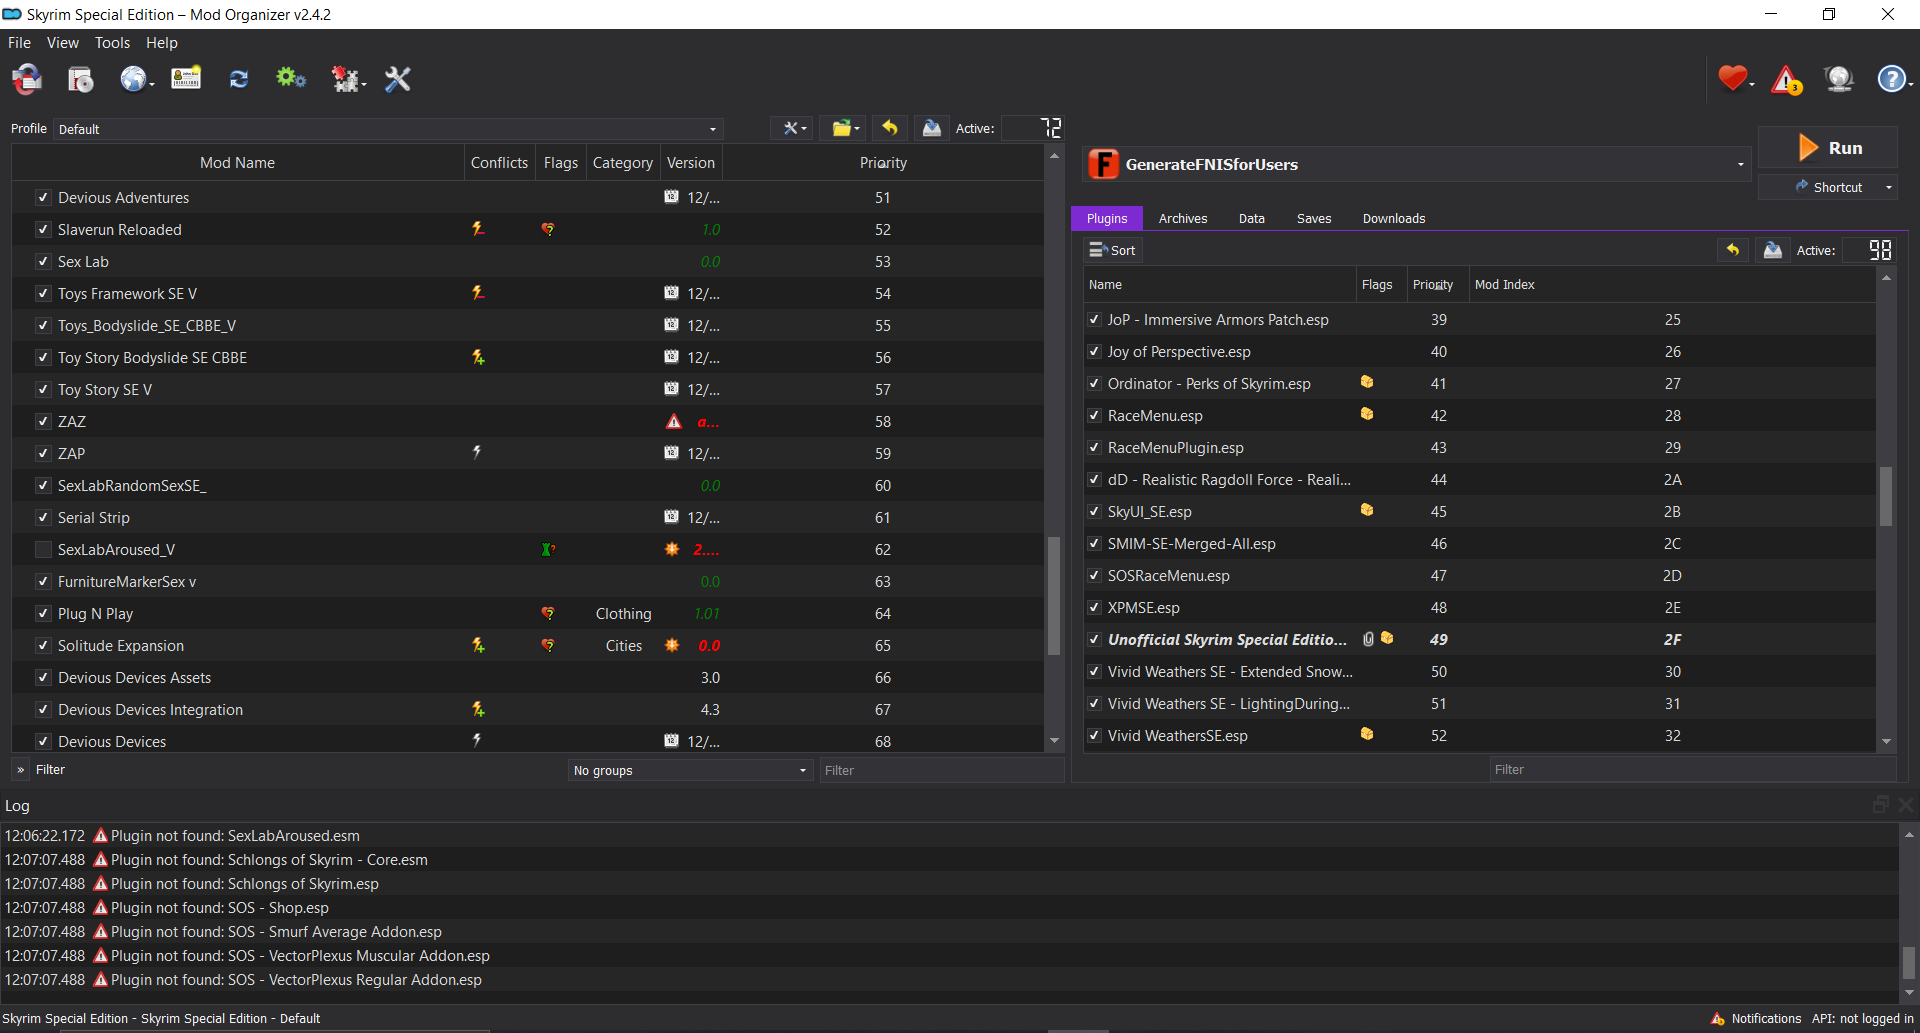1920x1033 pixels.
Task: Click the flag icon in Plug N Play row
Action: tap(548, 613)
